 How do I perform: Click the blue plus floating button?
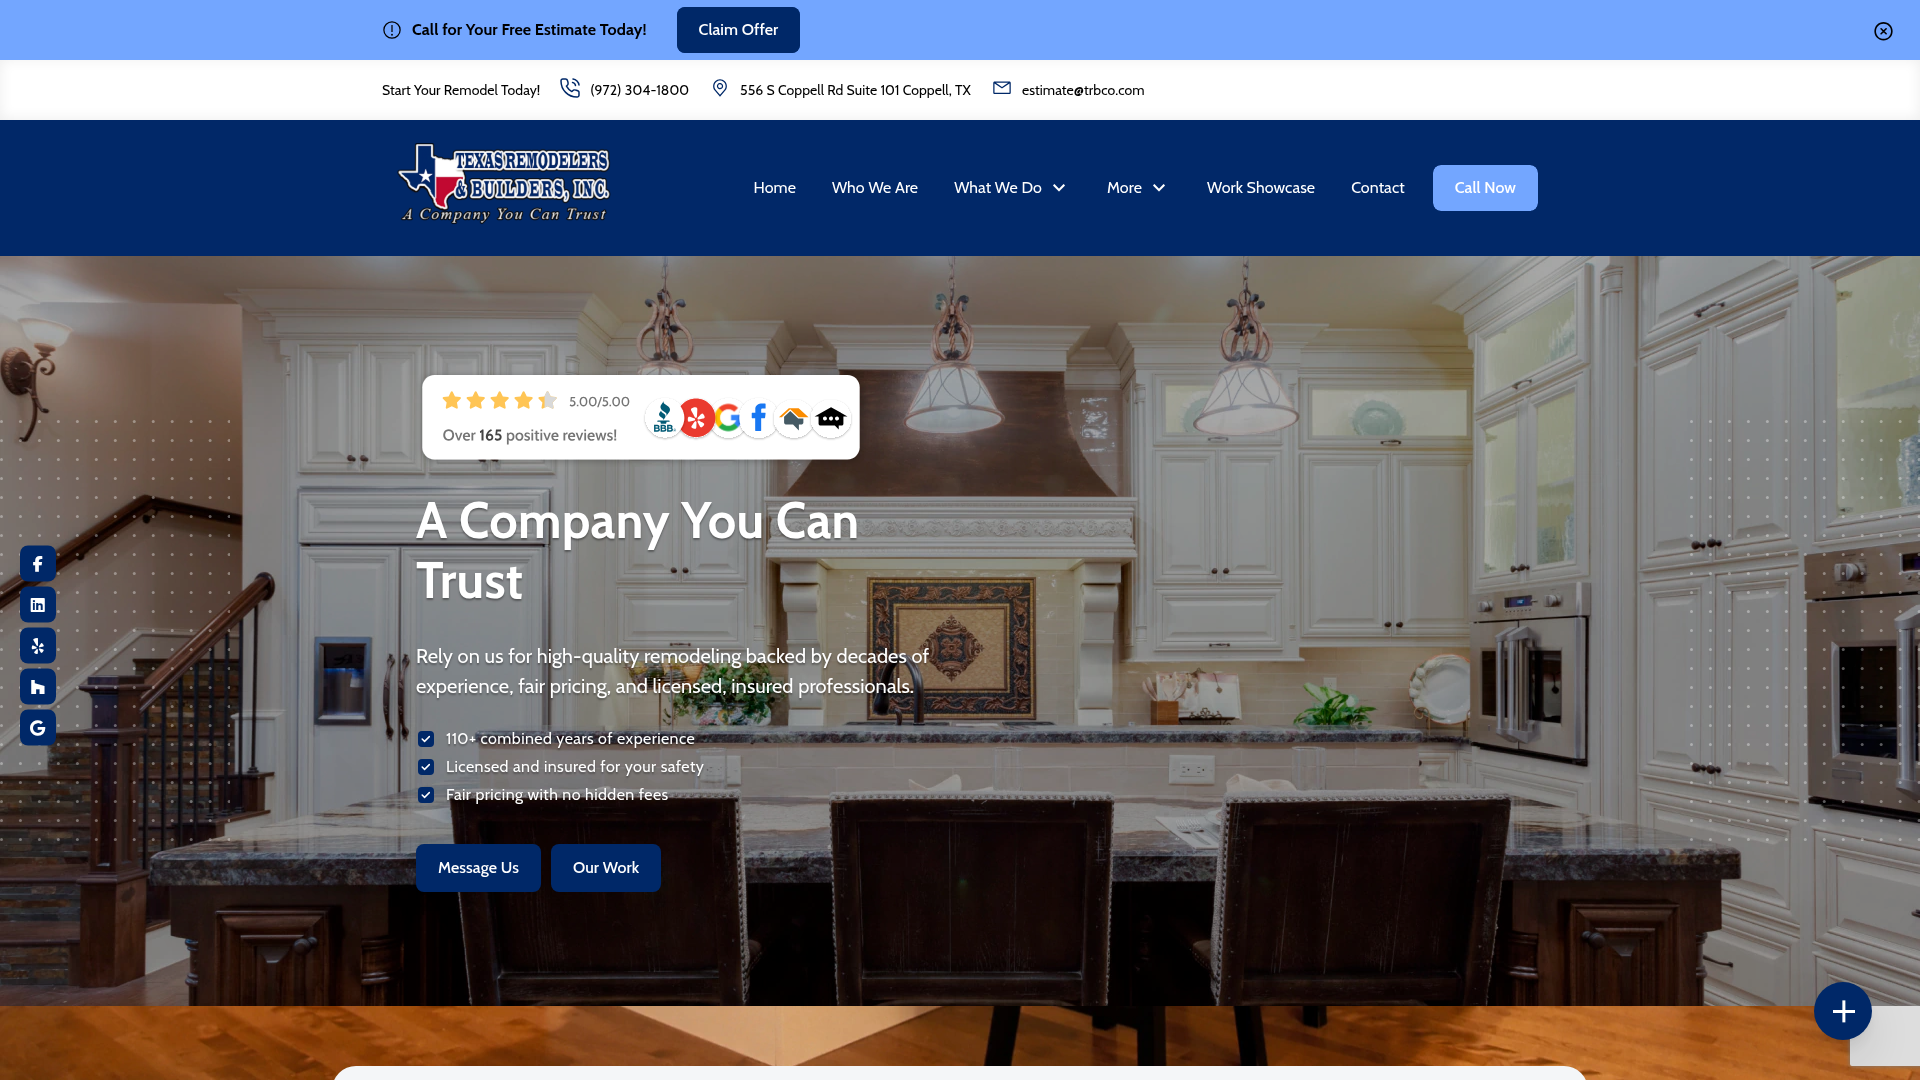tap(1842, 1011)
